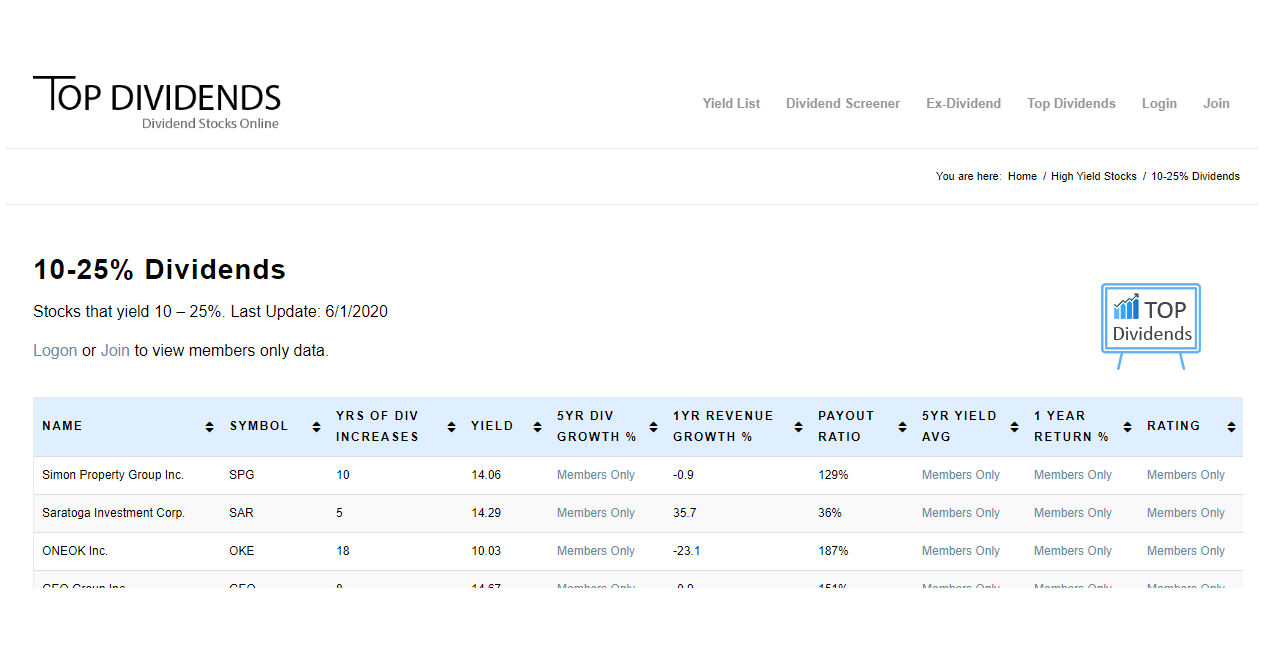Screen dimensions: 1272x658
Task: Click the Logon link above table
Action: (x=55, y=351)
